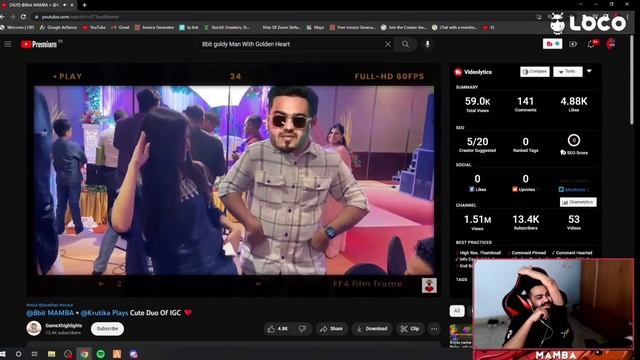Open the Maps bookmark

click(315, 27)
